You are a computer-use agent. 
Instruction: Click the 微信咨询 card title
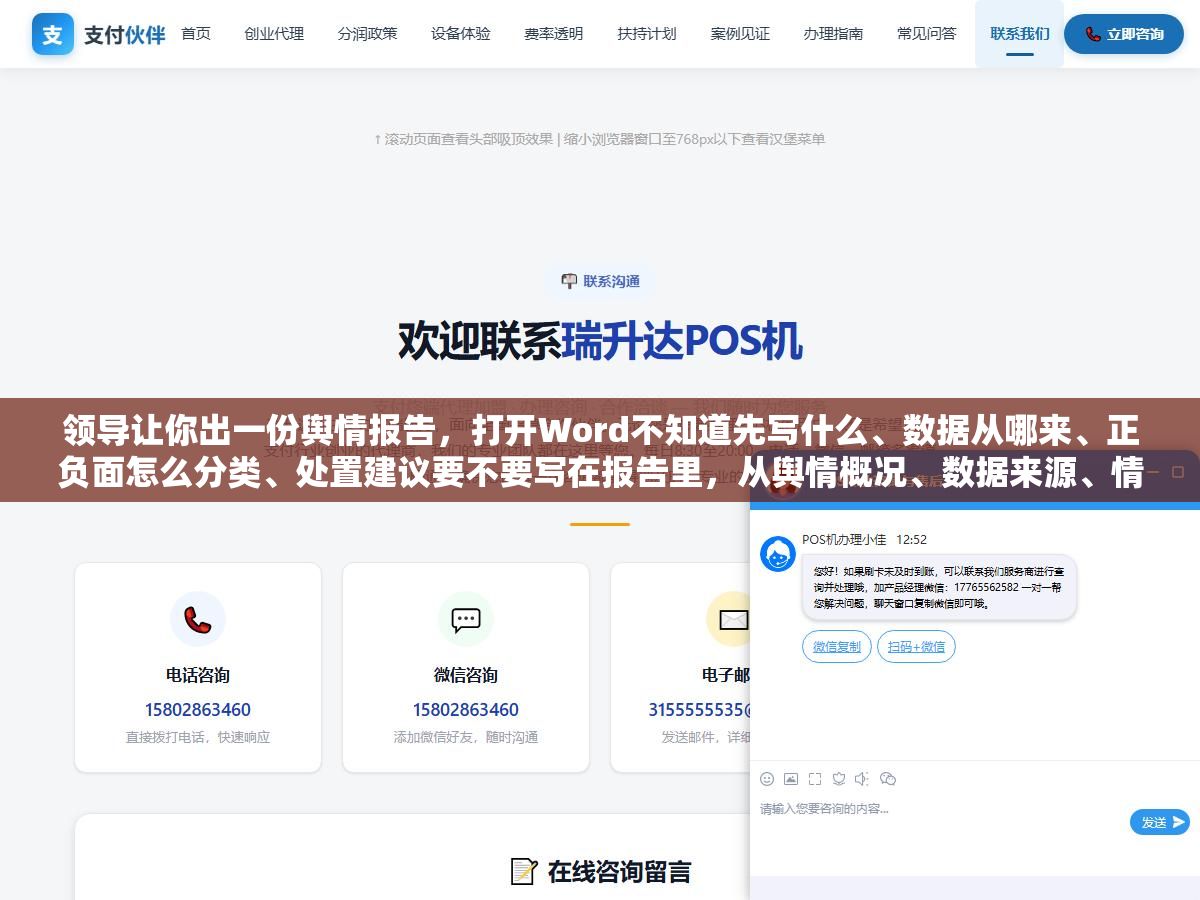coord(466,675)
